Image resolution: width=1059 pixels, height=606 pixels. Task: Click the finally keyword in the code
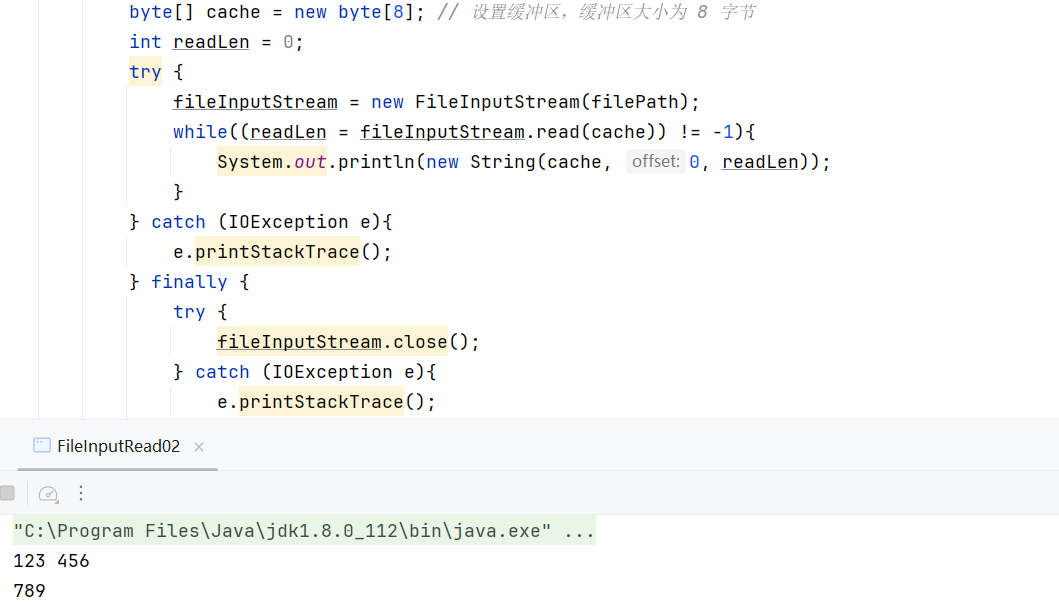[x=189, y=281]
